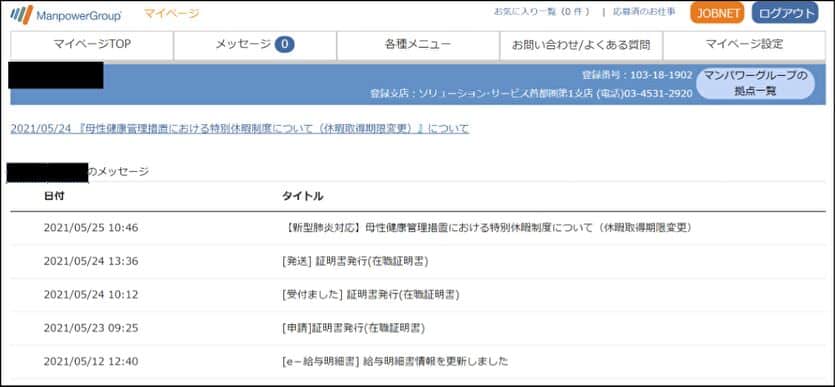This screenshot has height=387, width=835.
Task: Click the 日付 column header
Action: point(54,196)
